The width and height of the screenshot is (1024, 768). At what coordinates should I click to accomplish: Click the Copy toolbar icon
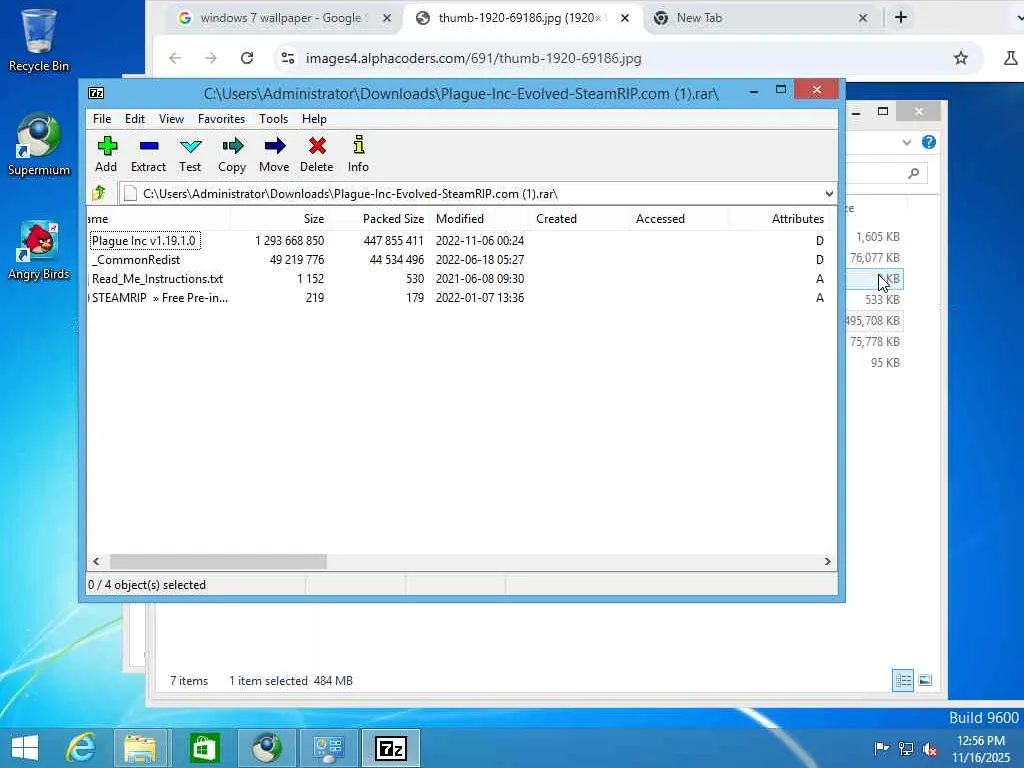coord(232,154)
